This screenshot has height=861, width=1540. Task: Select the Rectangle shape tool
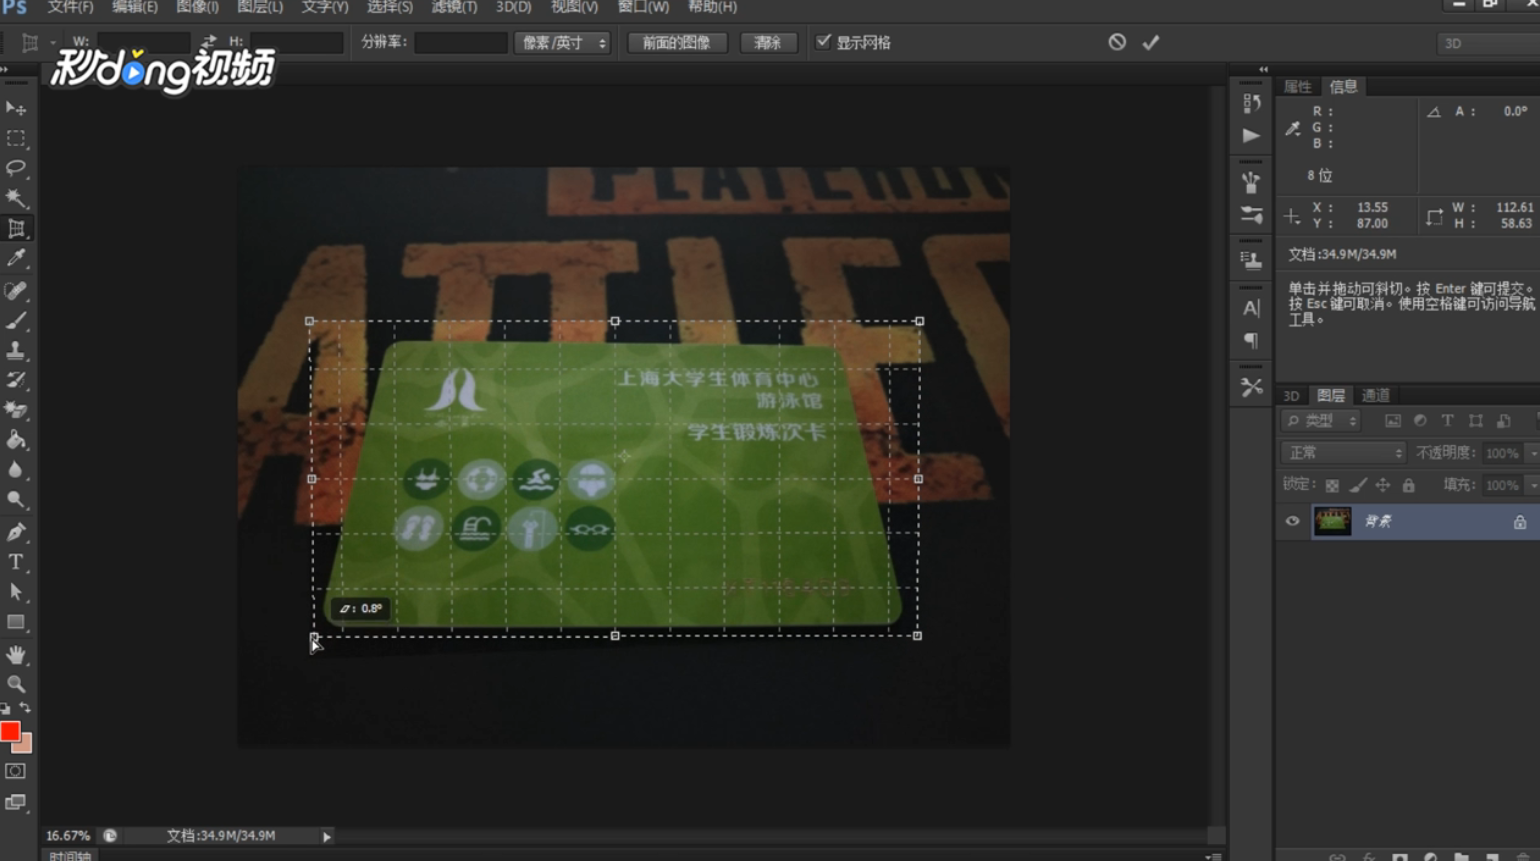(16, 622)
